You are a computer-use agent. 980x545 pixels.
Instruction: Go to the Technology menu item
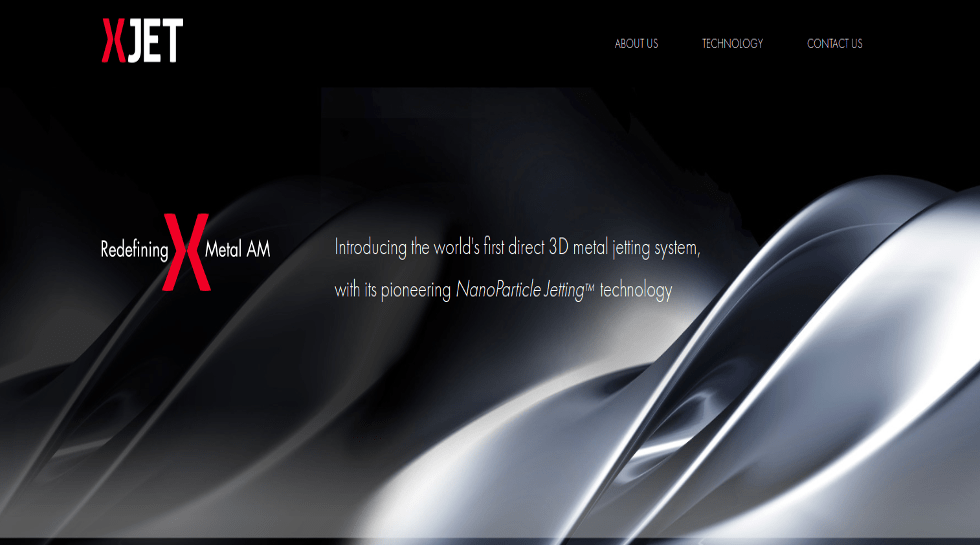732,44
